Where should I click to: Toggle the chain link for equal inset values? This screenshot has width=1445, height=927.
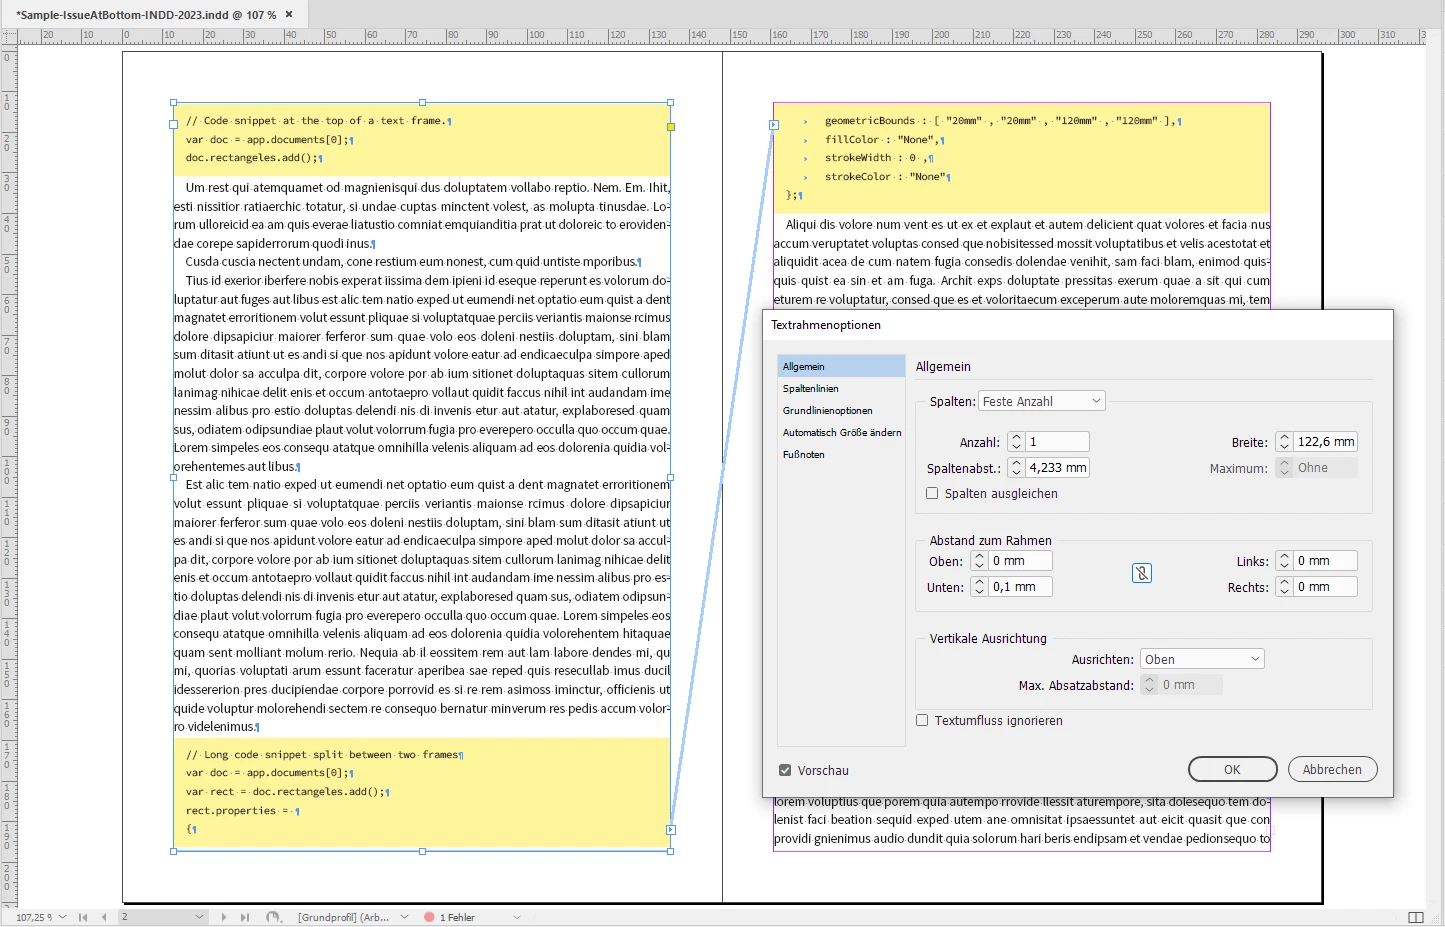pos(1142,573)
